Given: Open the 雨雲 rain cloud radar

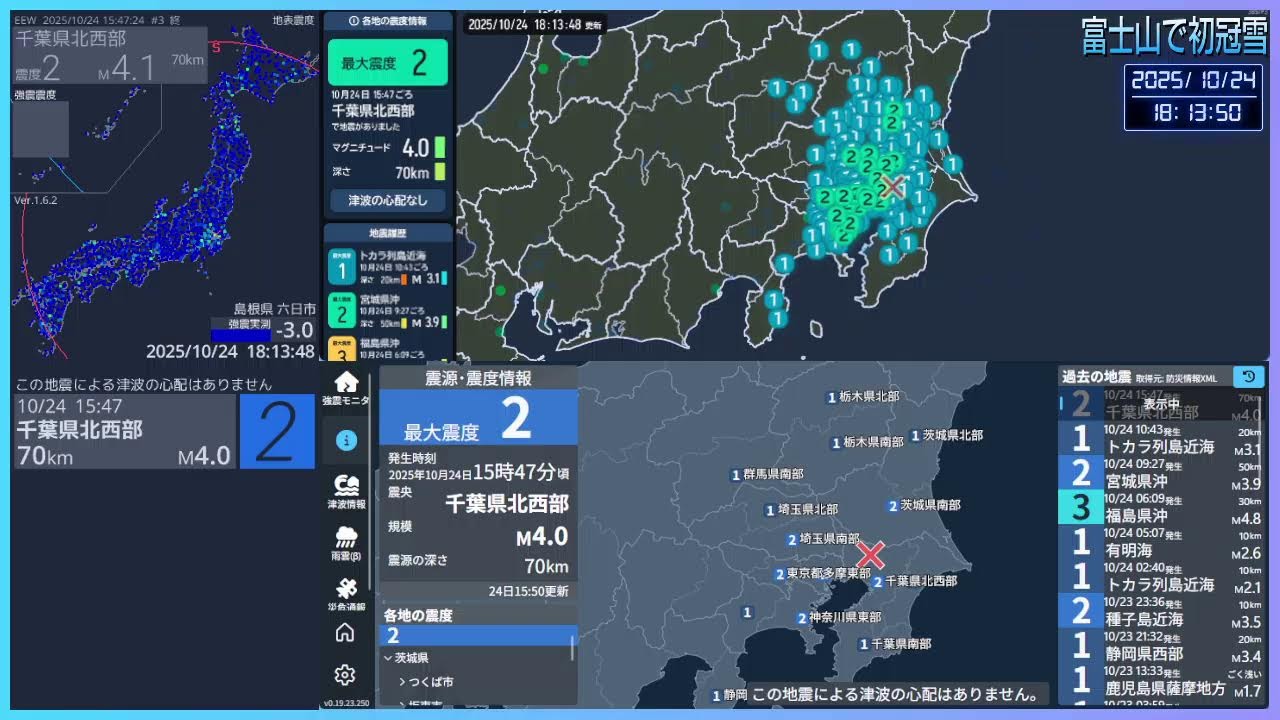Looking at the screenshot, I should pyautogui.click(x=346, y=545).
